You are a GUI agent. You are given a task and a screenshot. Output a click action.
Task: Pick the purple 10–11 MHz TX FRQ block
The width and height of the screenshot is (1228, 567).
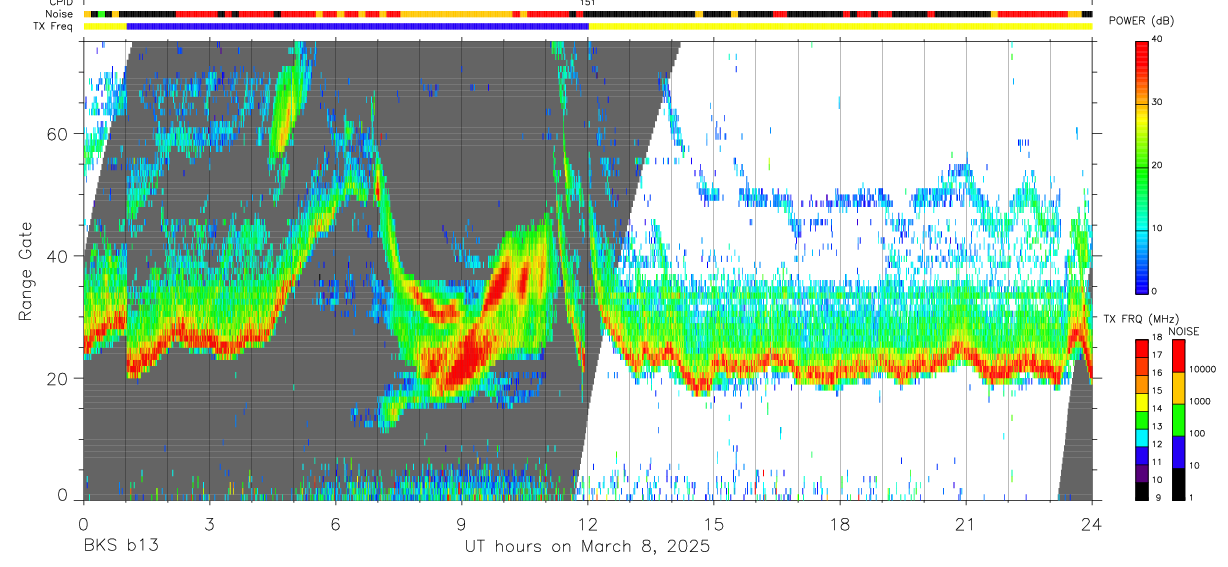tap(1141, 472)
